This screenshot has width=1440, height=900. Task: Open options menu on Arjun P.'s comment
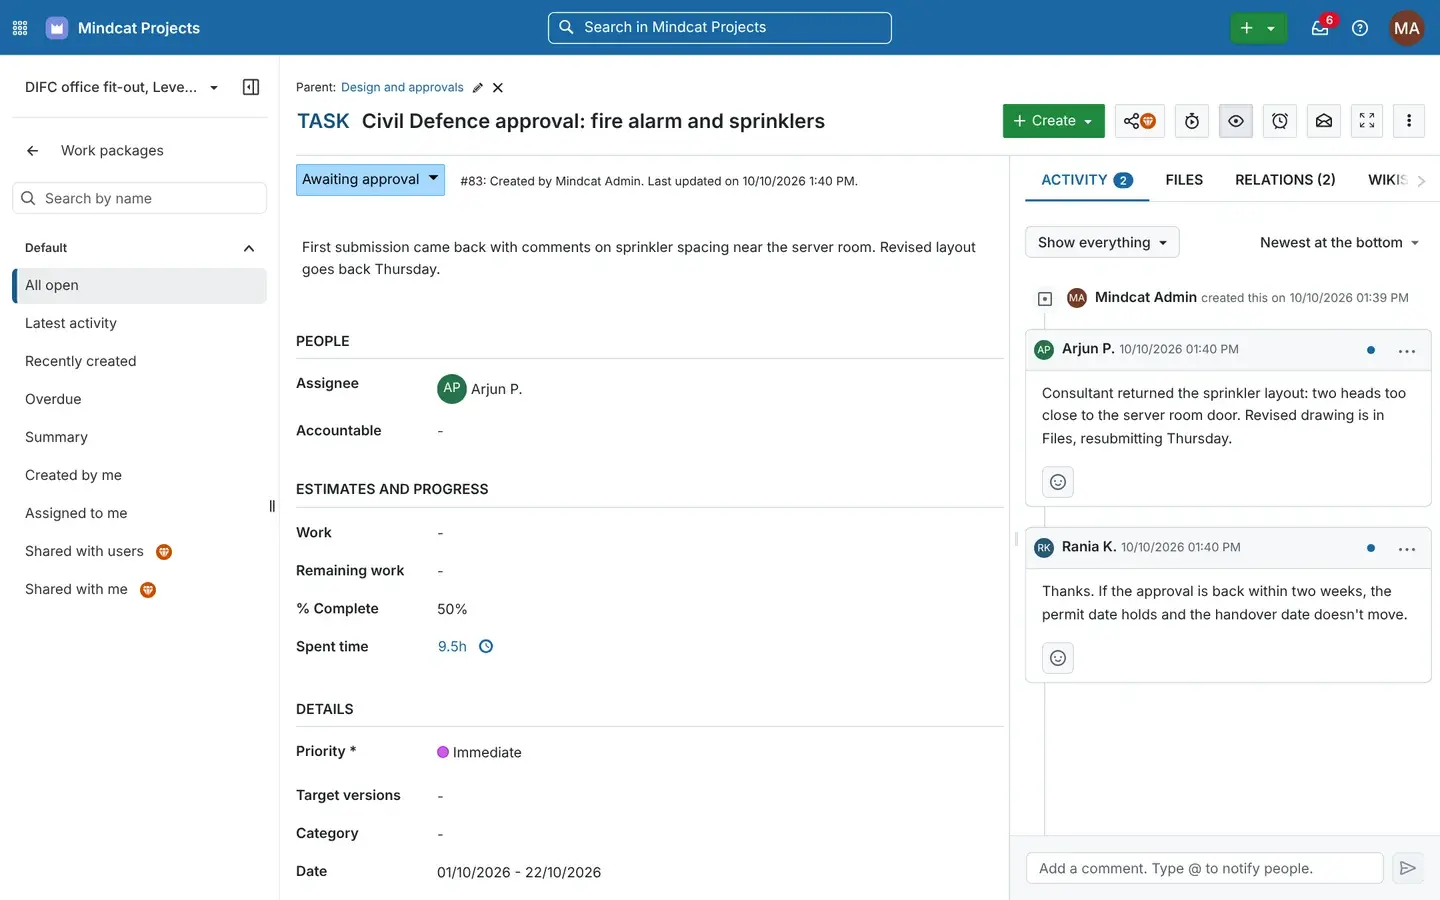pyautogui.click(x=1407, y=351)
